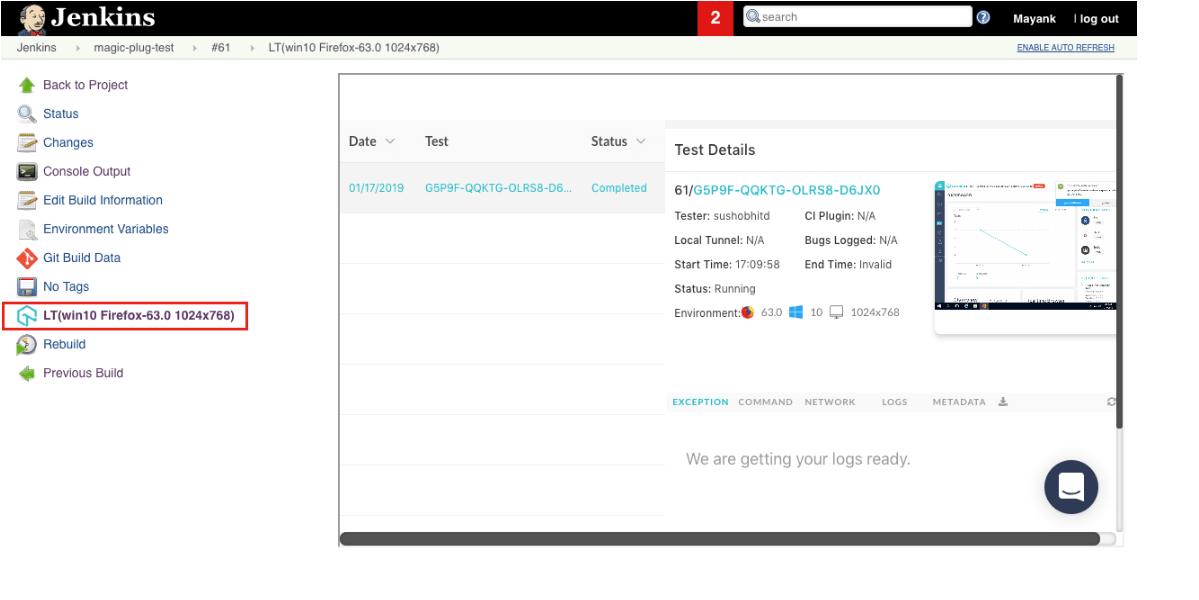Switch to the NETWORK tab
Image resolution: width=1199 pixels, height=600 pixels.
(830, 402)
